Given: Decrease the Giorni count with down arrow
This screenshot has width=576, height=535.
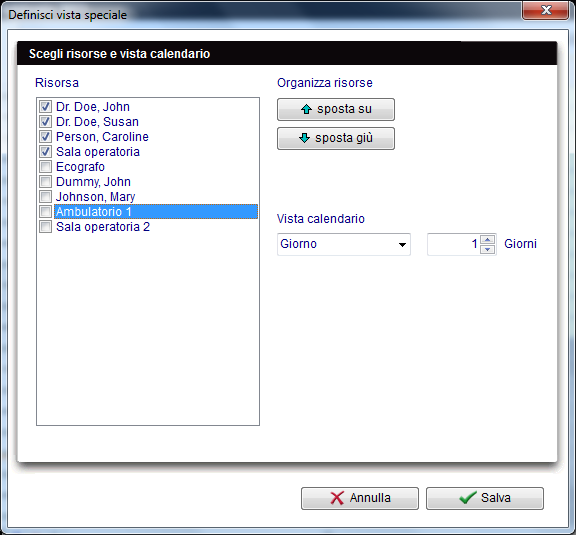Looking at the screenshot, I should coord(487,249).
